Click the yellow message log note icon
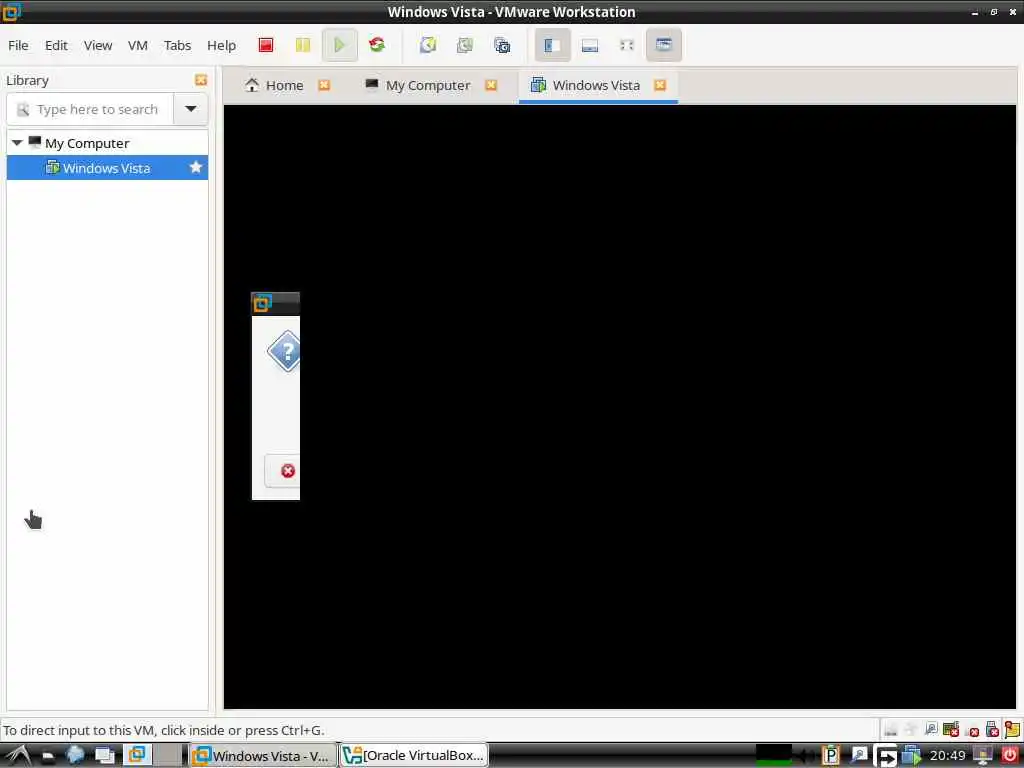The width and height of the screenshot is (1024, 768). click(x=1012, y=729)
